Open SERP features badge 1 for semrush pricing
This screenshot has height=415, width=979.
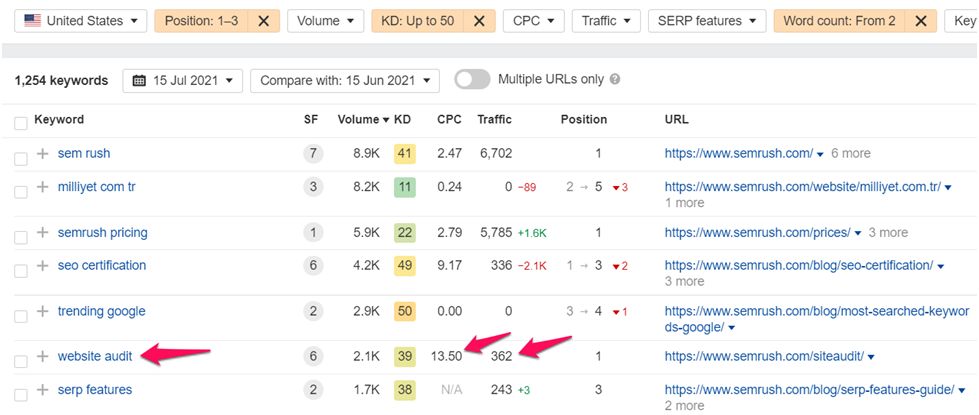pyautogui.click(x=313, y=233)
